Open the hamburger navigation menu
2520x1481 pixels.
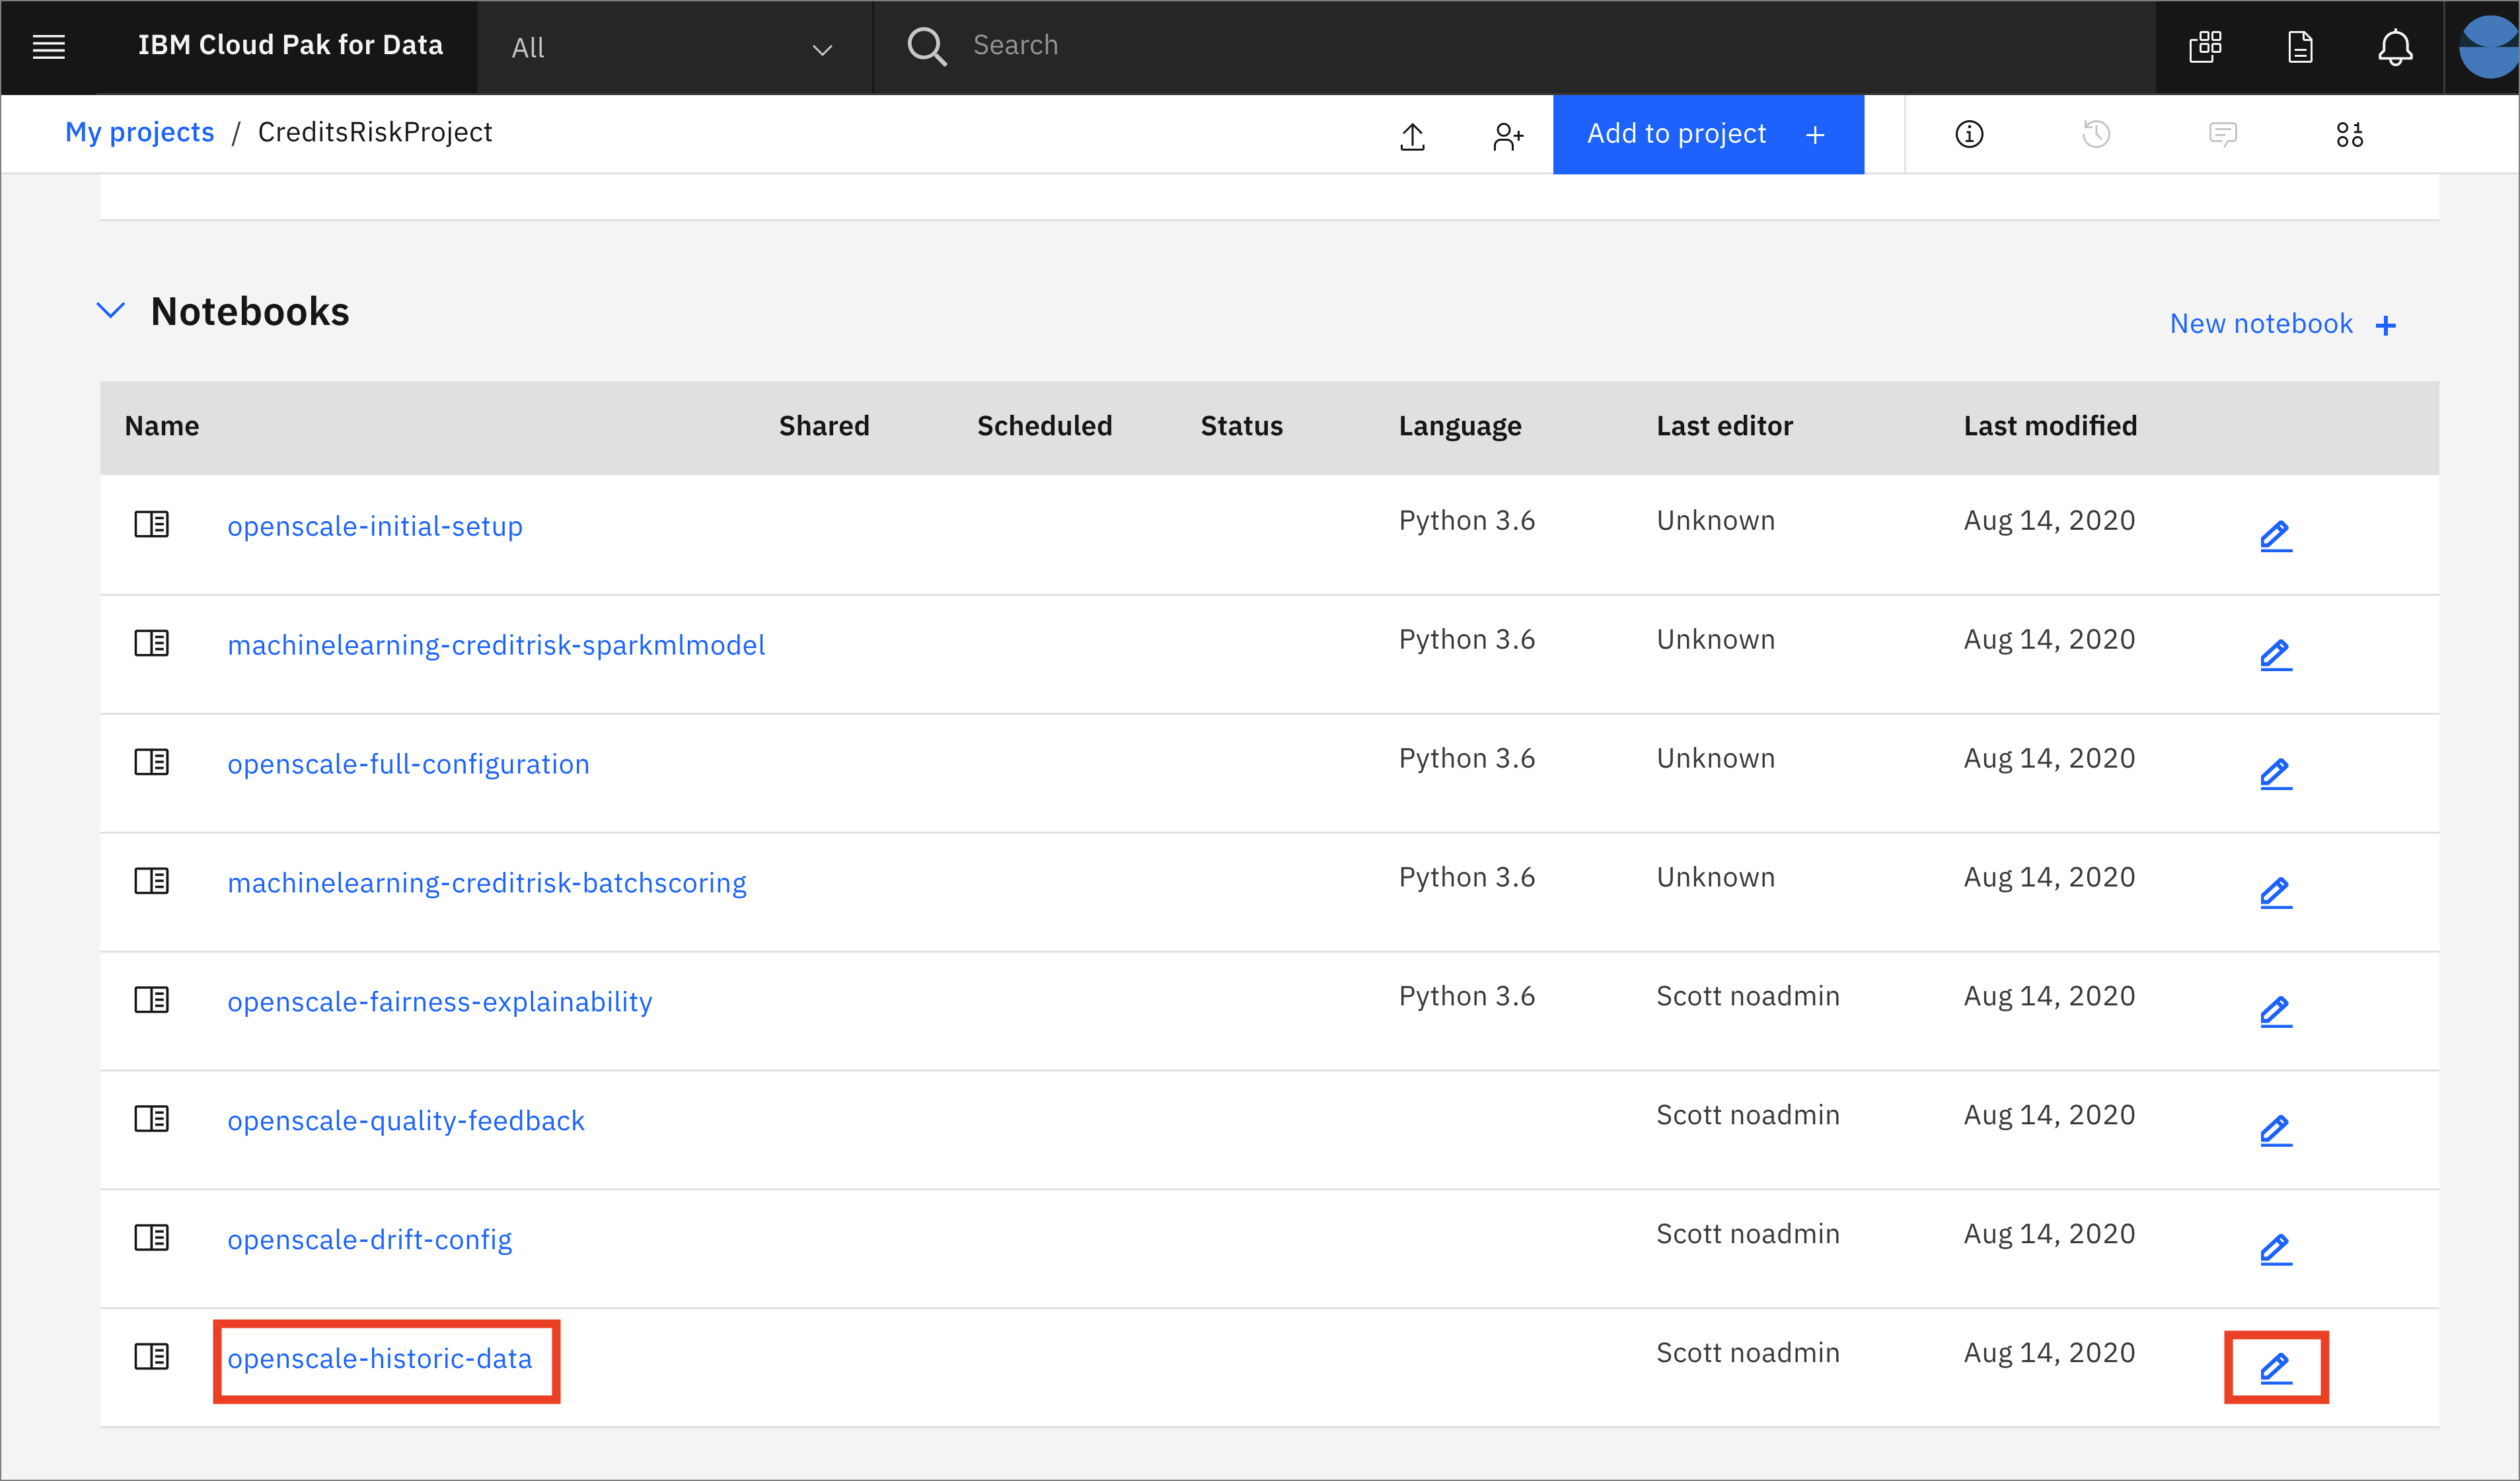click(x=48, y=46)
